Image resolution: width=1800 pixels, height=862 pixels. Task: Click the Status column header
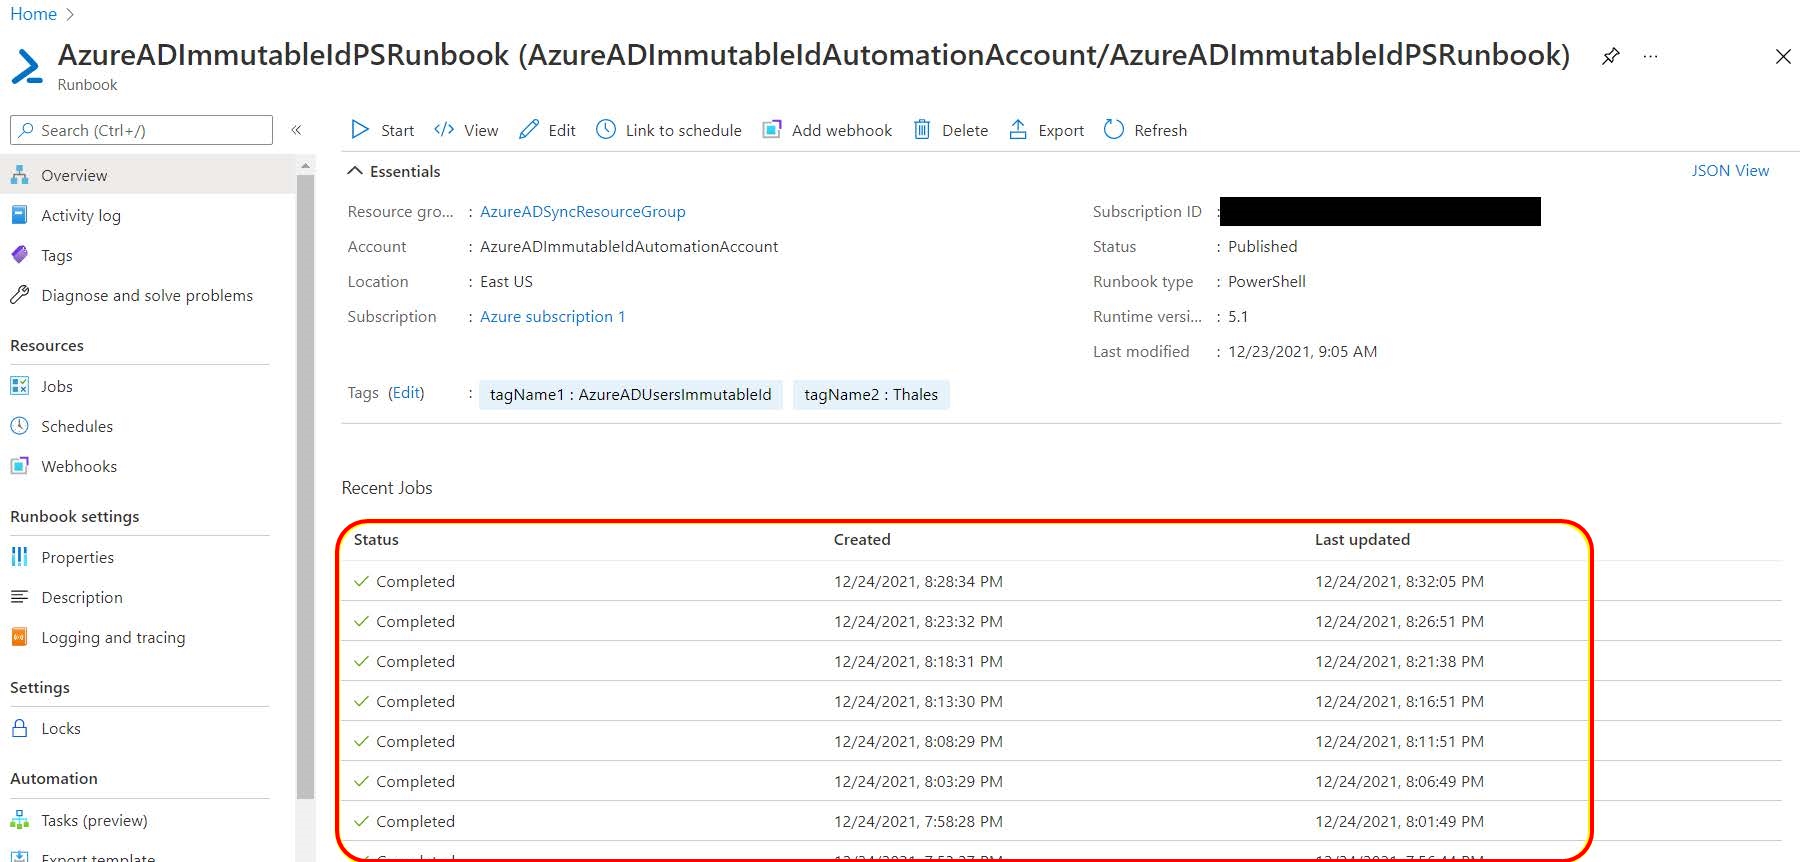376,539
